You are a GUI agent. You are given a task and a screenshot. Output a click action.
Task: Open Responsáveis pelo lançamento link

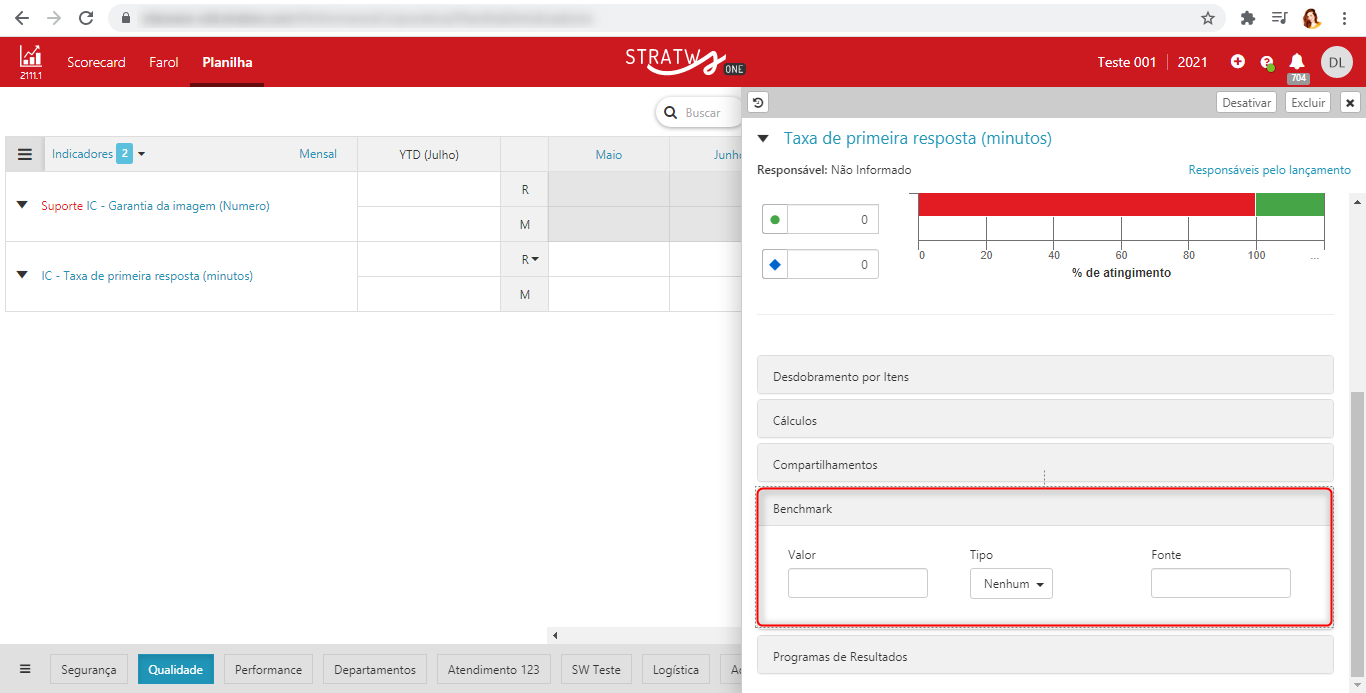pos(1269,170)
